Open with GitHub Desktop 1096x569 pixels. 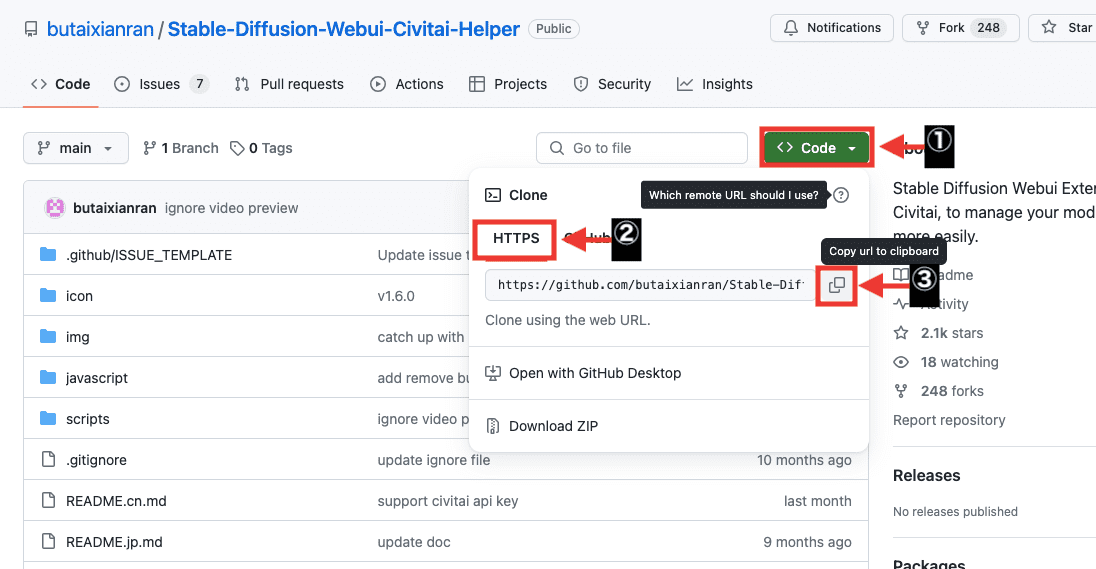(594, 373)
